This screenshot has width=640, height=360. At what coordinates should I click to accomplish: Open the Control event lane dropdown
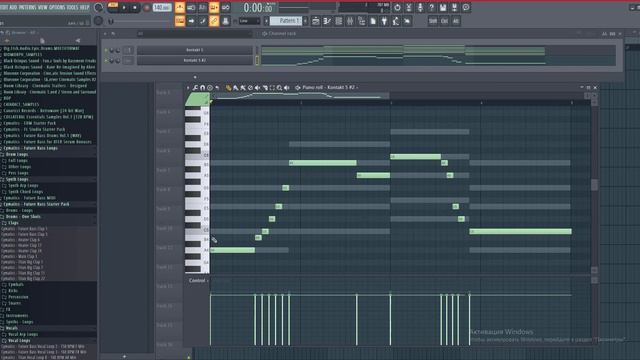[198, 280]
